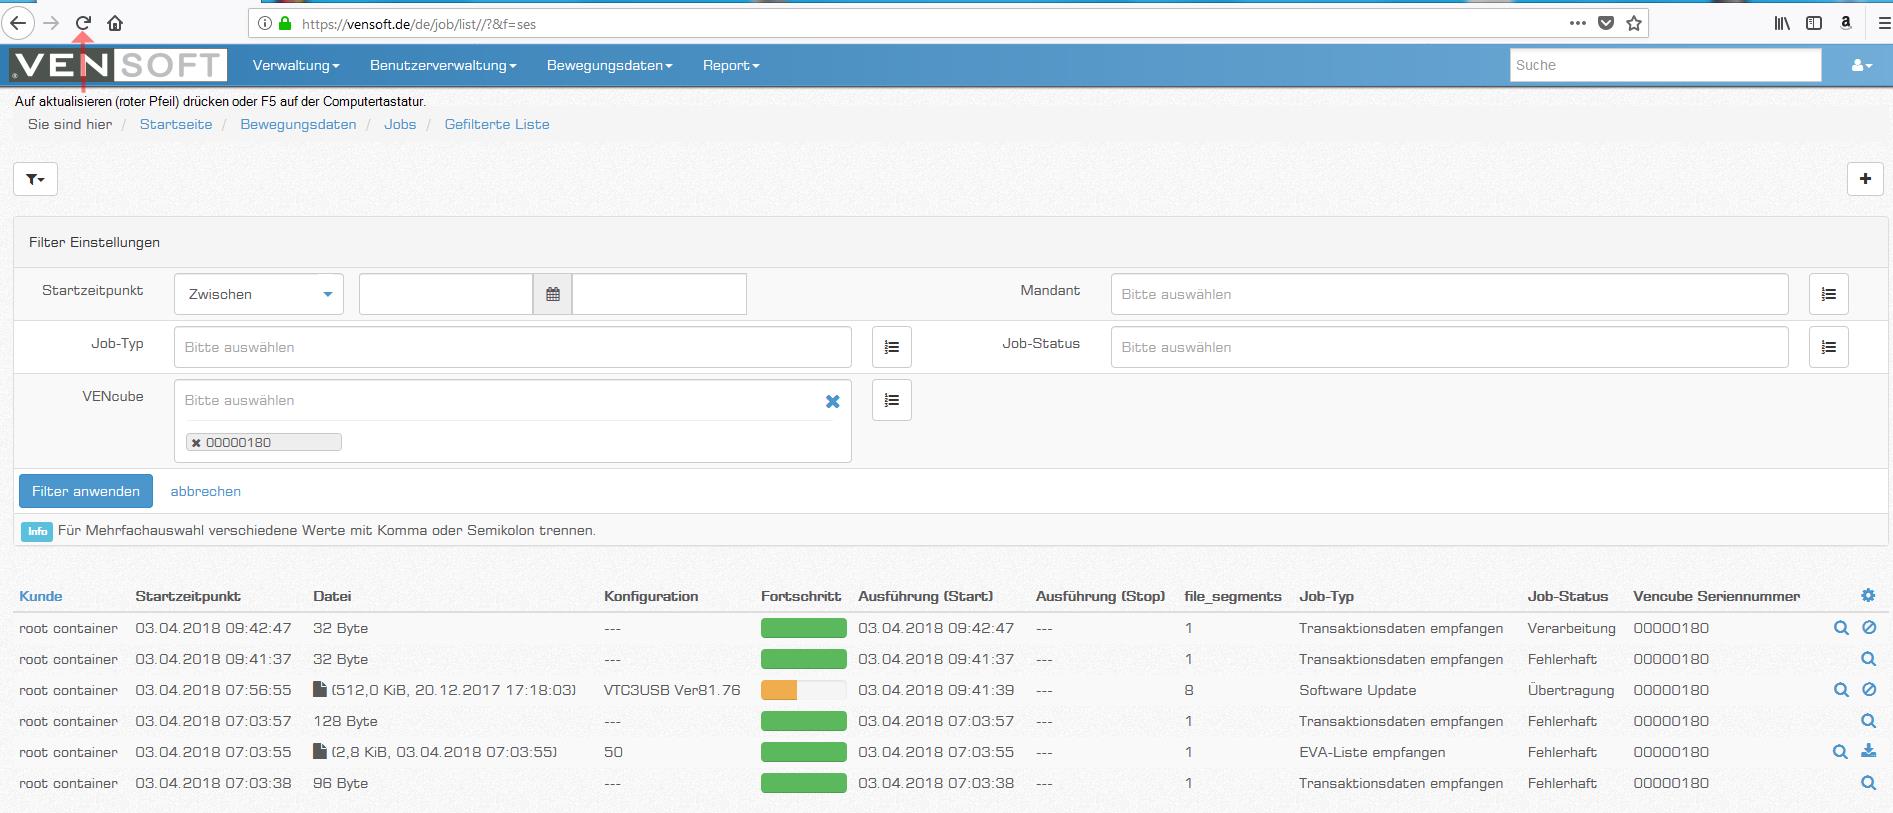Remove the 00000180 VENcube filter tag
Viewport: 1893px width, 813px height.
click(197, 443)
